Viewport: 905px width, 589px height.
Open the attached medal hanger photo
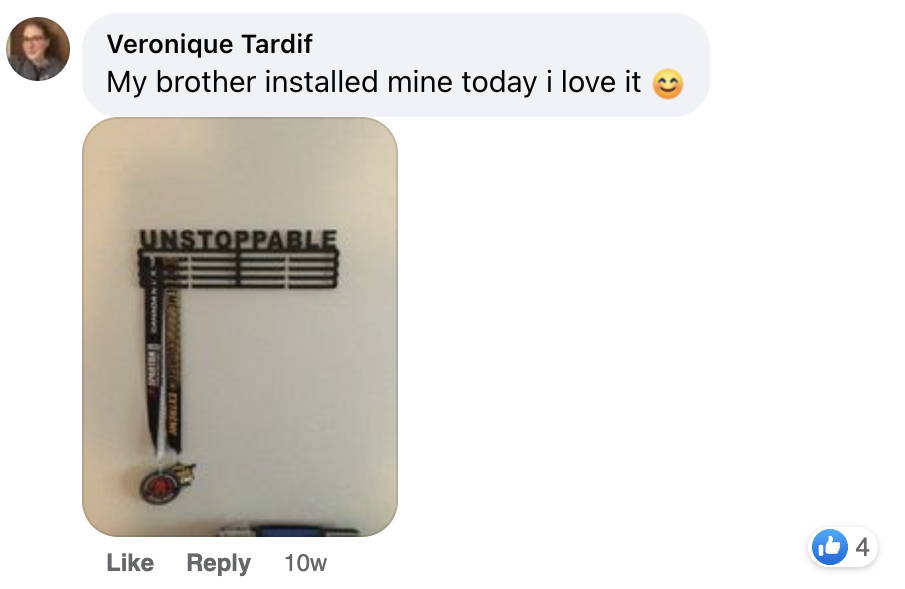[240, 327]
